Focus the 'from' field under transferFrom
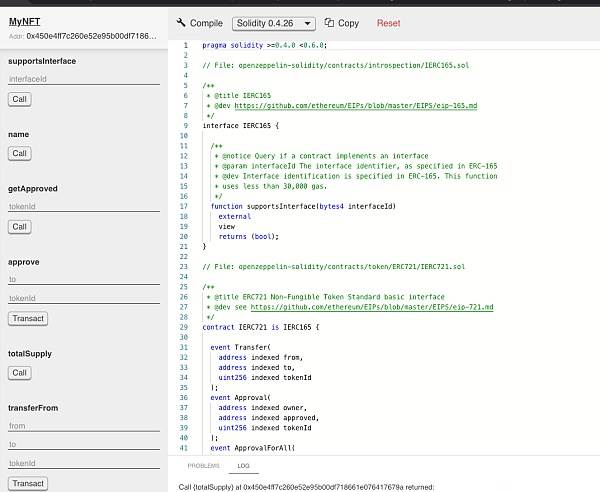The image size is (600, 492). point(84,426)
